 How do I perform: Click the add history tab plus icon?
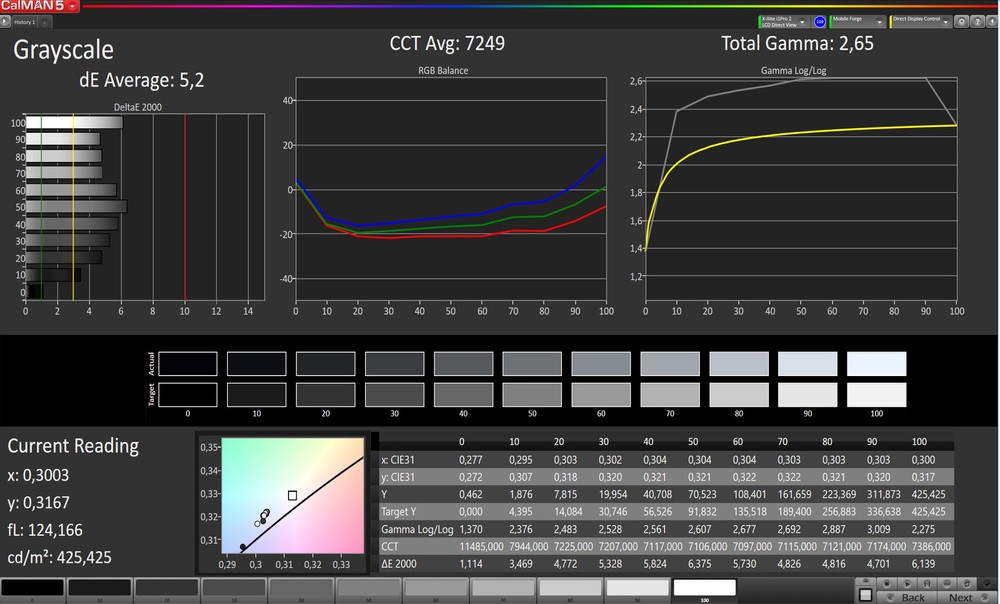click(44, 21)
